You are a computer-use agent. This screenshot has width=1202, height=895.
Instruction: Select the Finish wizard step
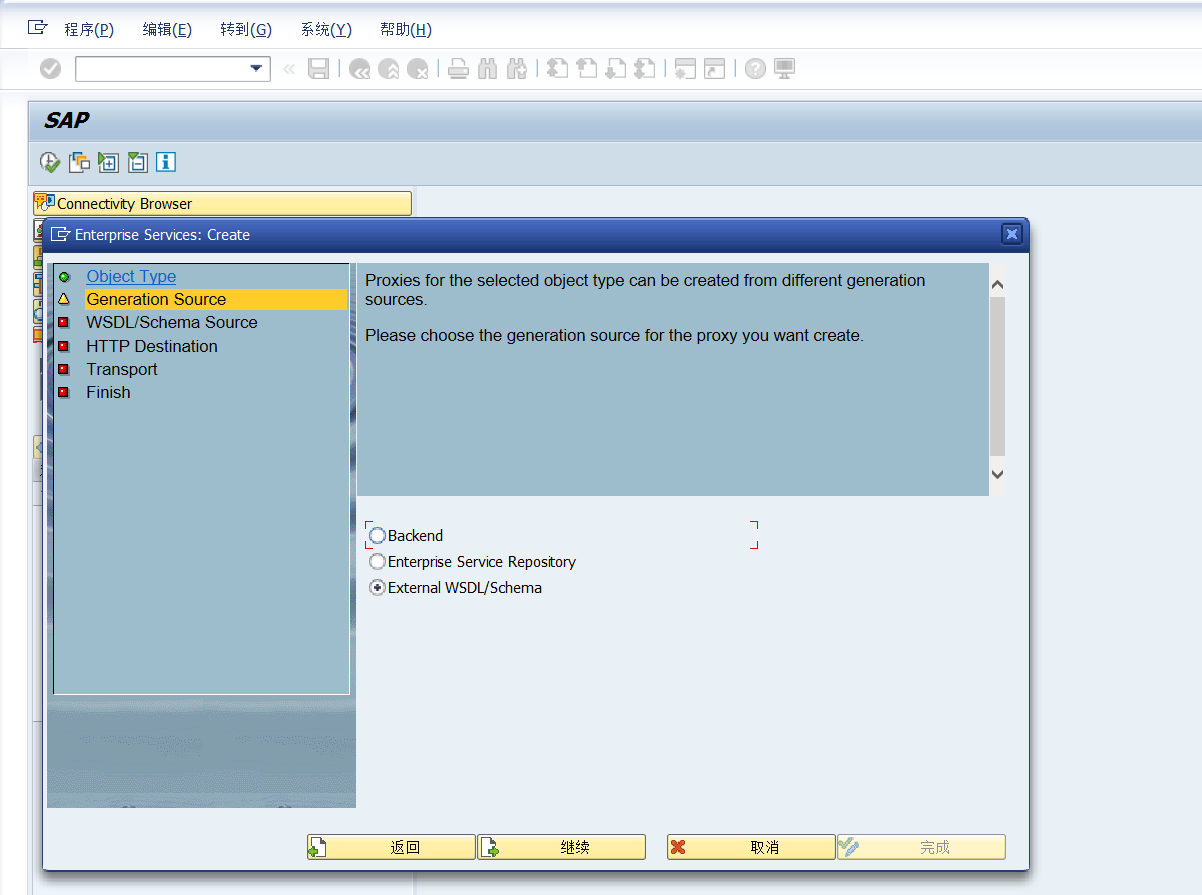coord(108,392)
